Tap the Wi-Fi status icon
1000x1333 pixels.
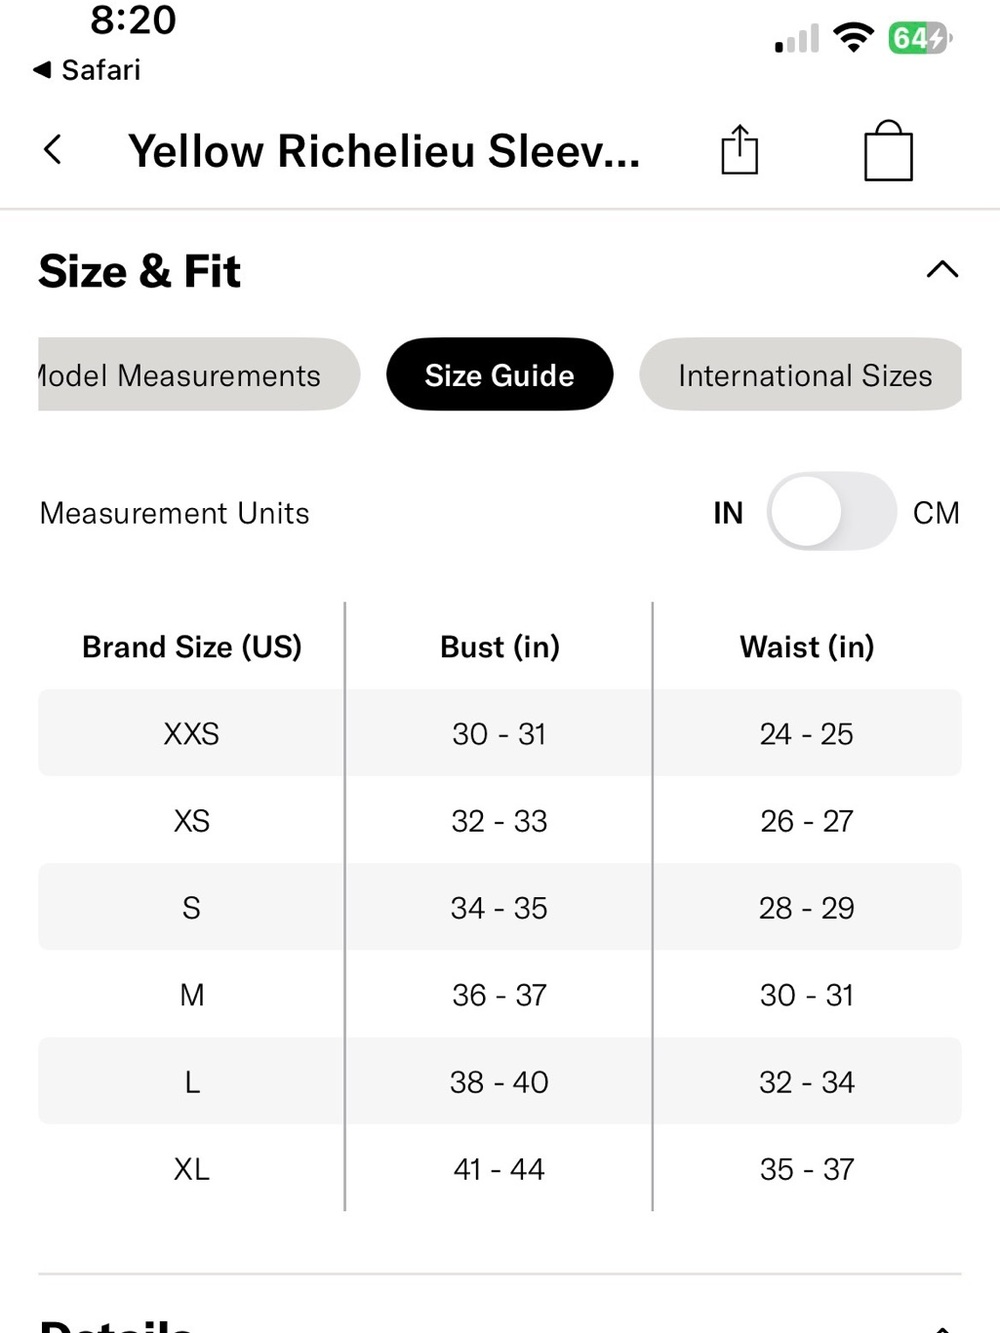853,39
